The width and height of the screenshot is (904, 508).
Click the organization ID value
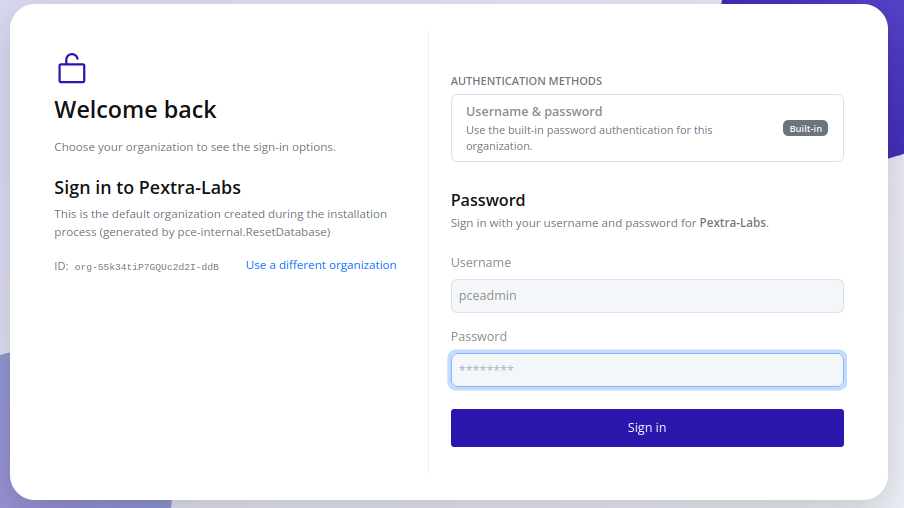(146, 267)
